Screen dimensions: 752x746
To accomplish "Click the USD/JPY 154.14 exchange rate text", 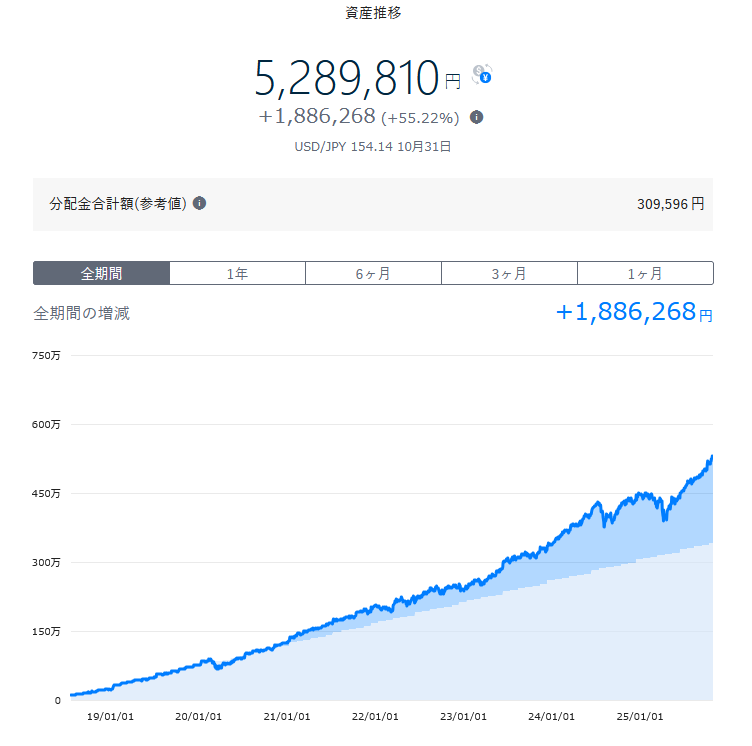I will [x=373, y=146].
